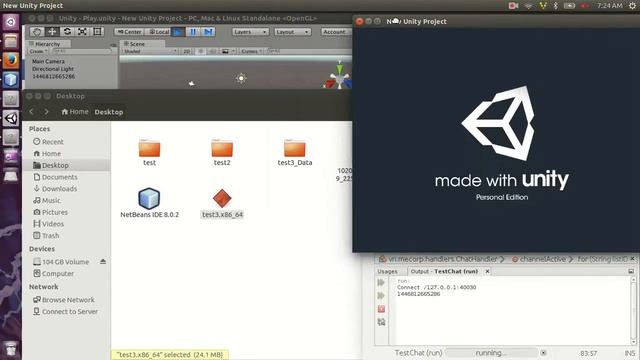Image resolution: width=640 pixels, height=360 pixels.
Task: Open Pictures in Places sidebar
Action: 50,212
